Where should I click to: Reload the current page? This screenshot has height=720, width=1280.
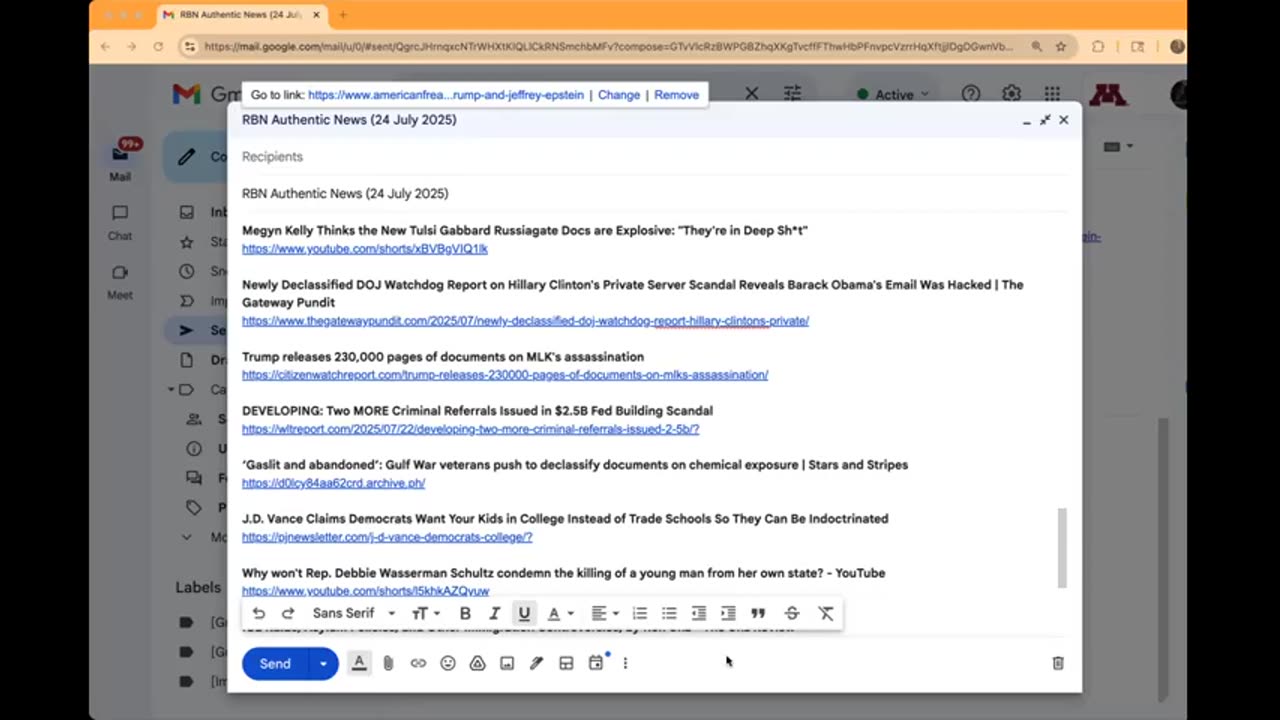click(158, 46)
